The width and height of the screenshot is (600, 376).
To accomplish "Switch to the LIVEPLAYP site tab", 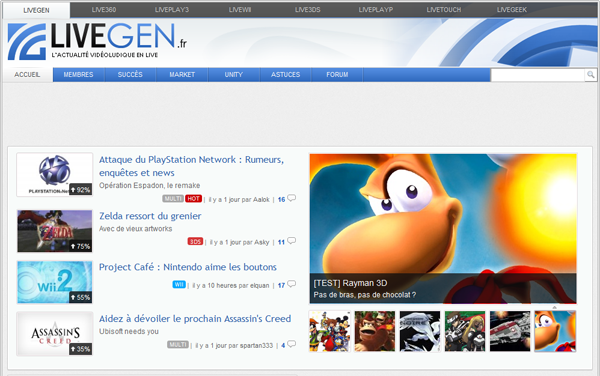I will click(376, 10).
